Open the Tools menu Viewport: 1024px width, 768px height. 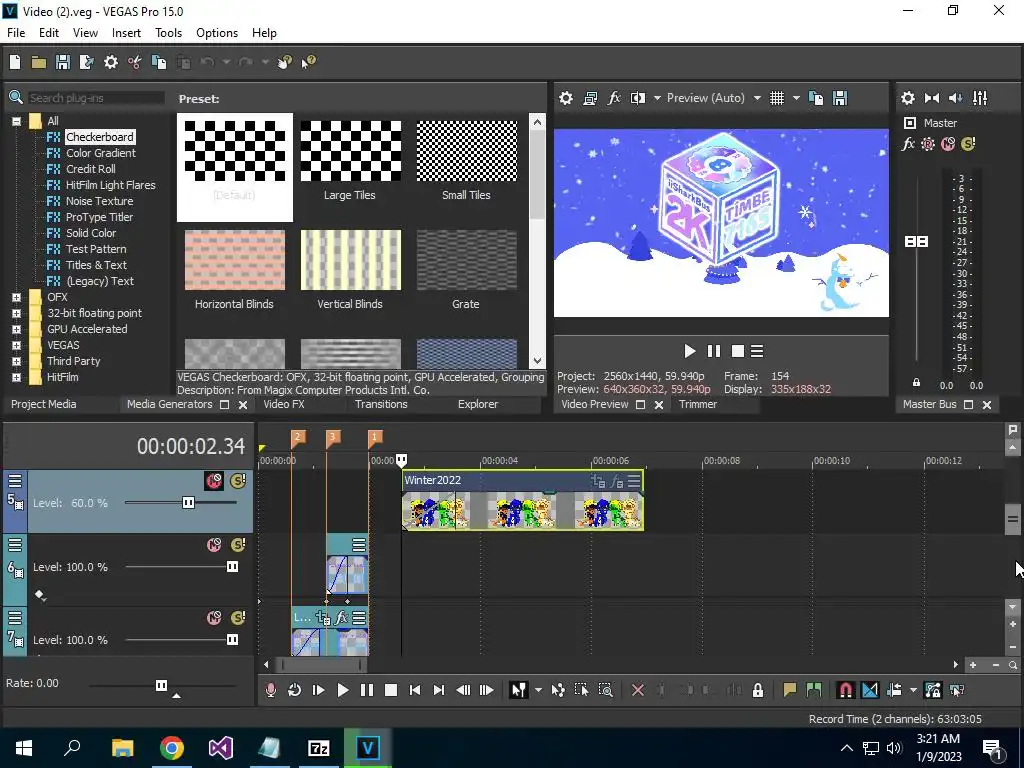coord(168,33)
